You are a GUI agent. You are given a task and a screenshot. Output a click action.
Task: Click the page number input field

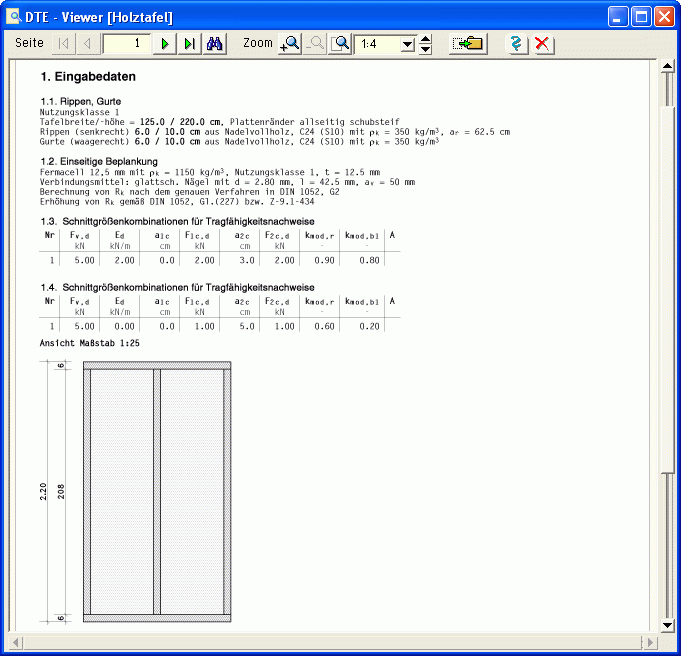click(126, 44)
